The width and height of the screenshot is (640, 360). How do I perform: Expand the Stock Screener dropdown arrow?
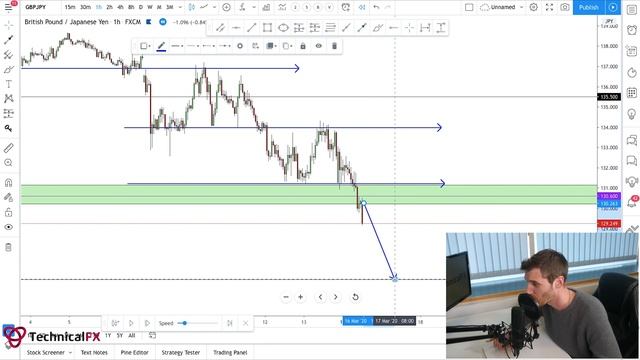[70, 352]
